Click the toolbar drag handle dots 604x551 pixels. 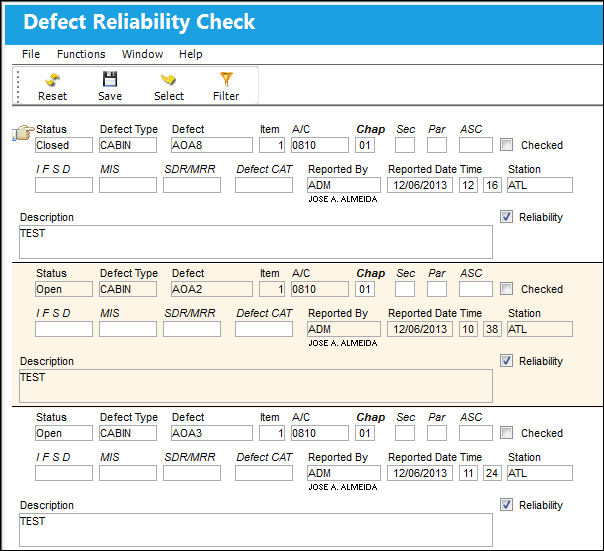point(18,86)
